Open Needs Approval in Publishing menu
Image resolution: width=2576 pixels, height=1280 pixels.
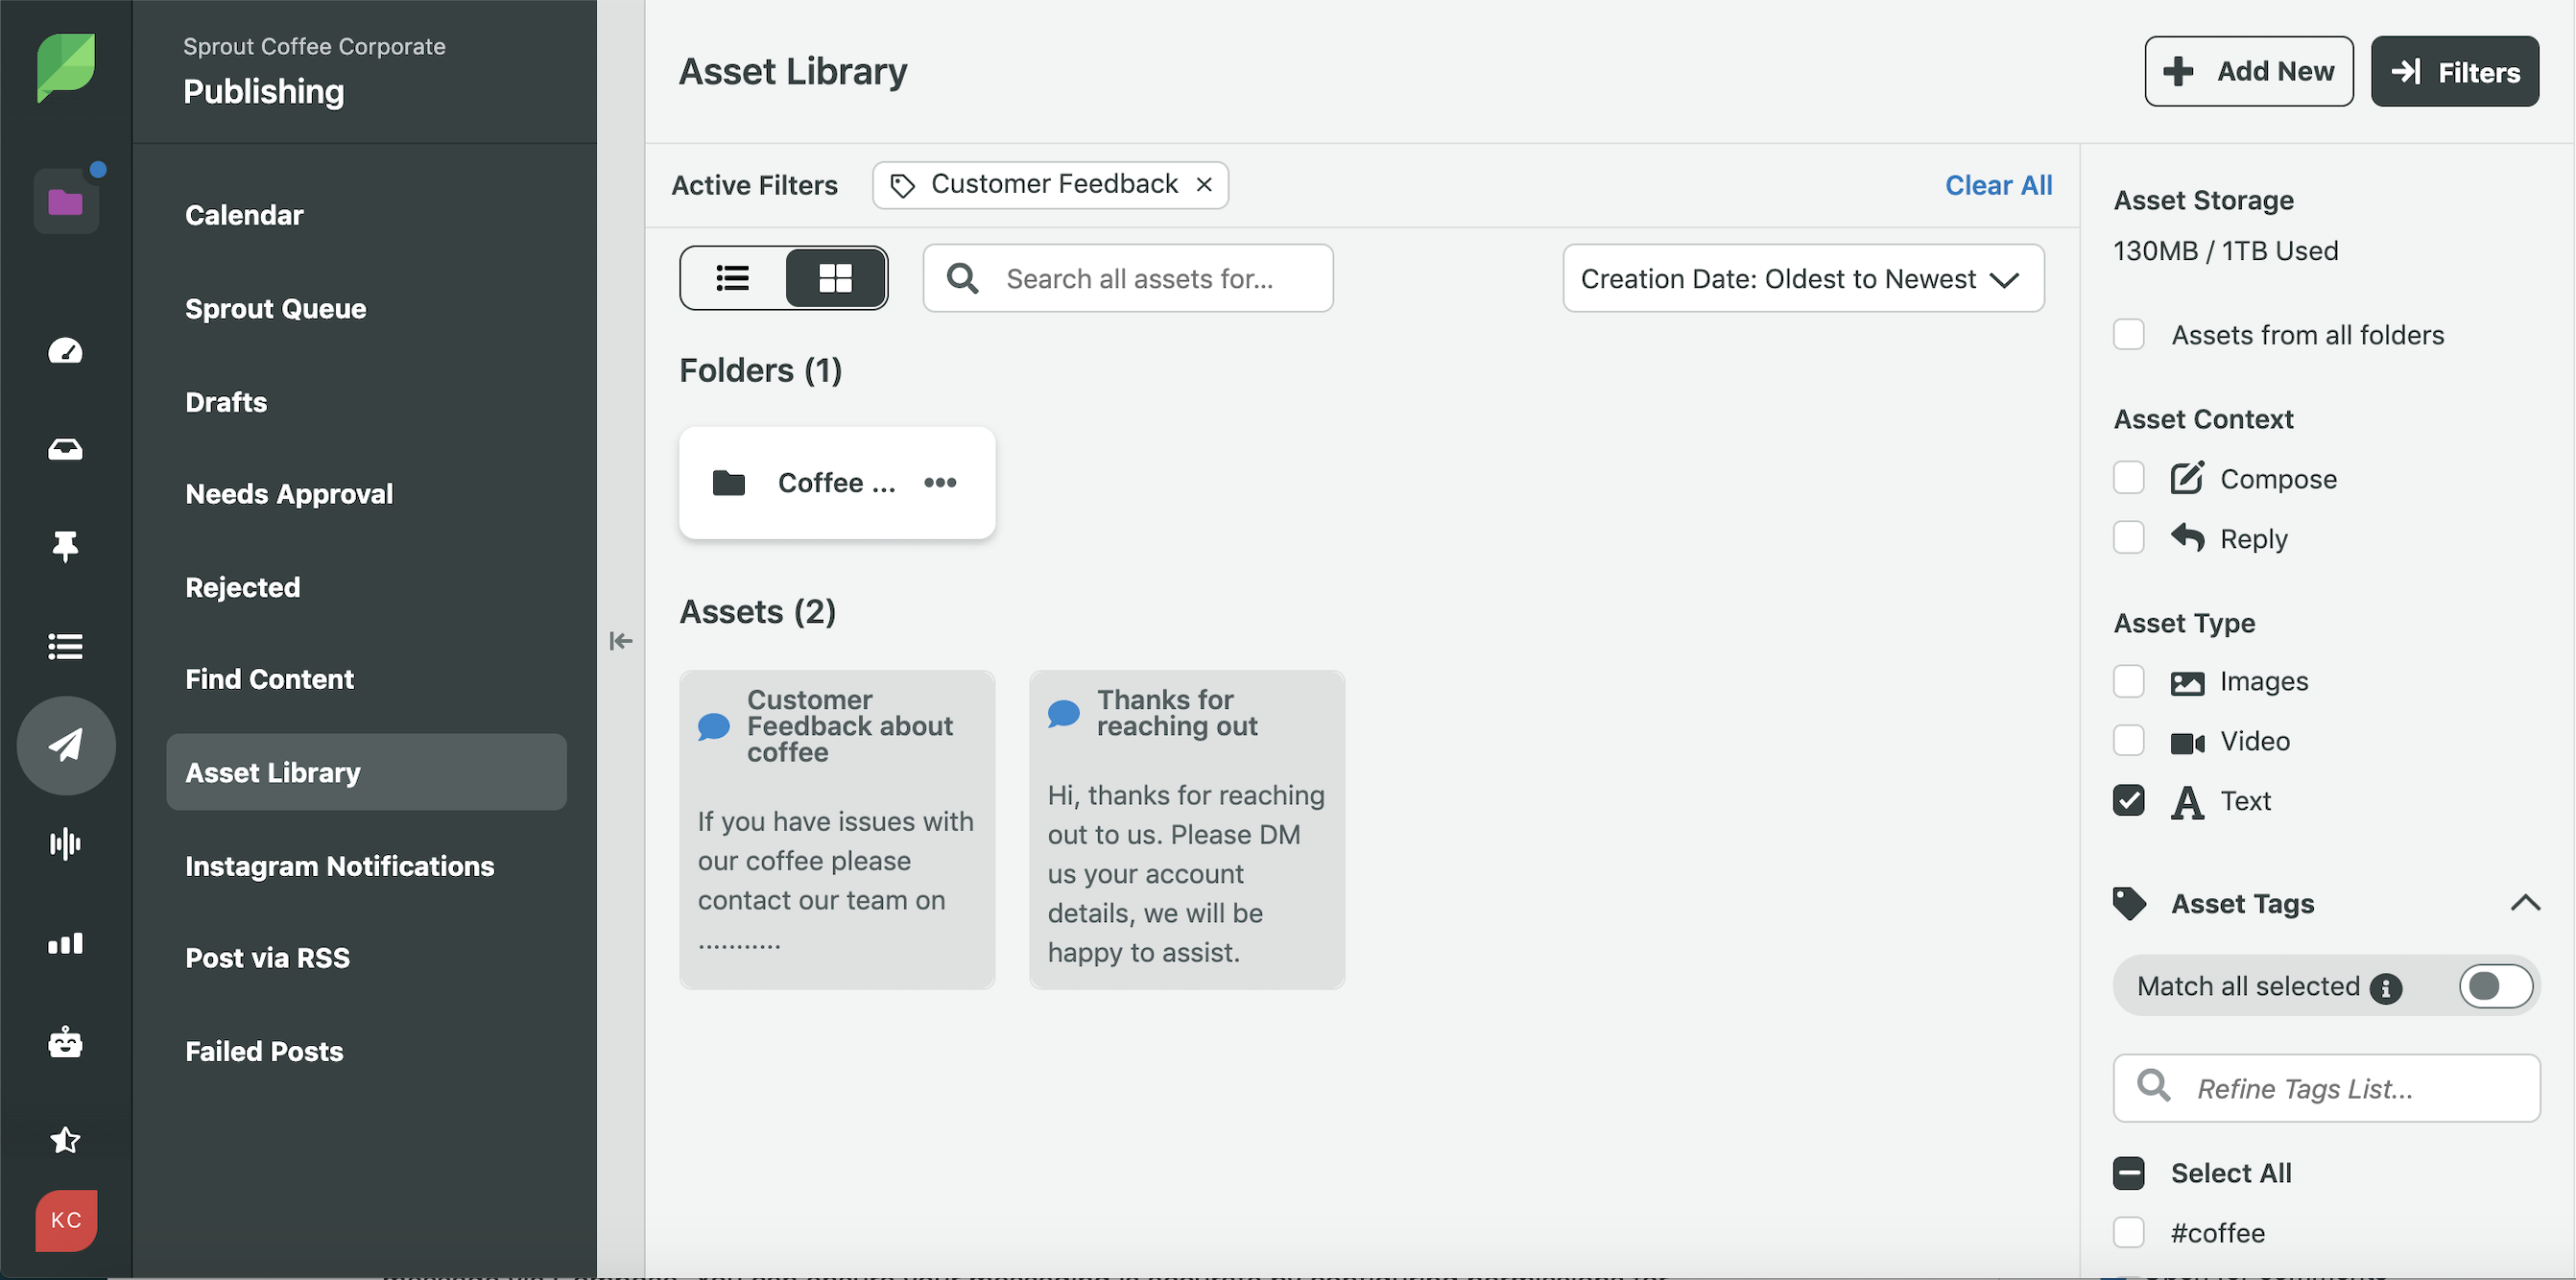[289, 494]
